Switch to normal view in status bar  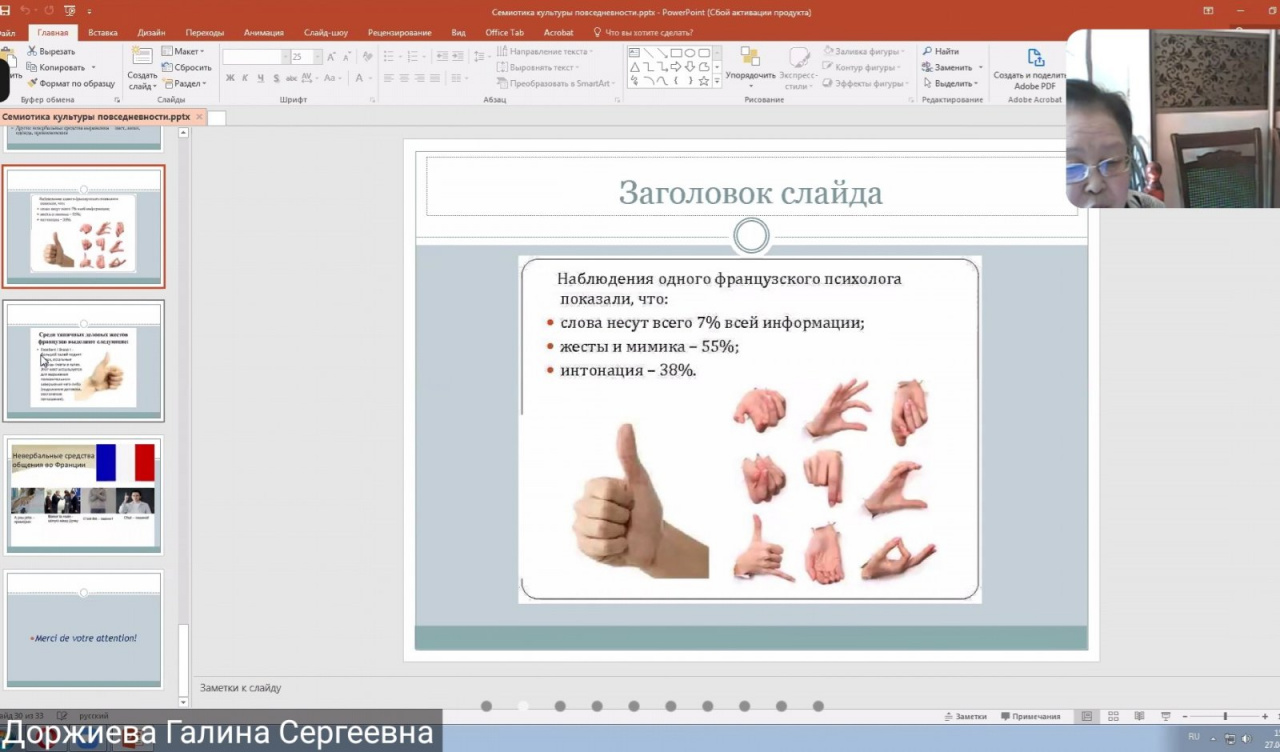pyautogui.click(x=1087, y=716)
